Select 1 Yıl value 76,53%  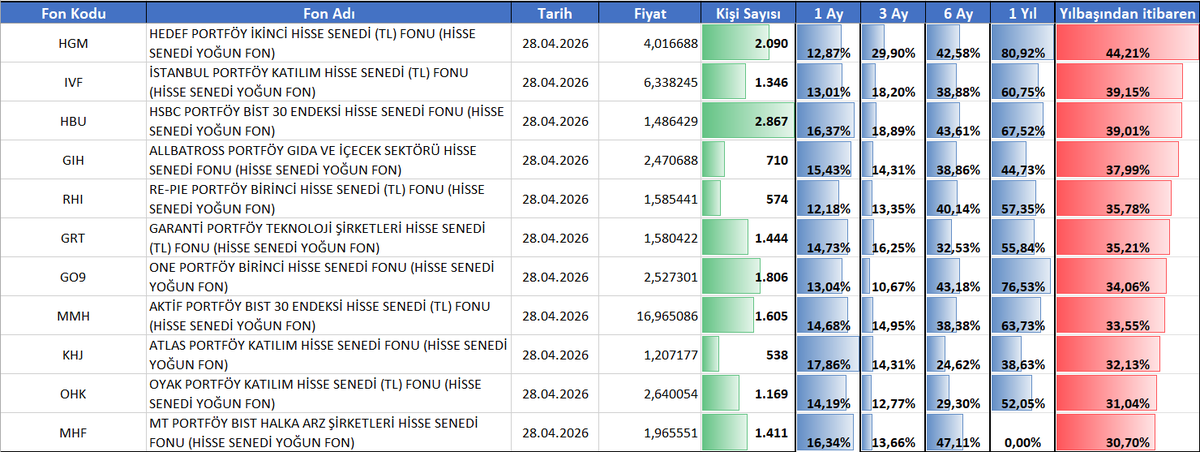pyautogui.click(x=1021, y=276)
